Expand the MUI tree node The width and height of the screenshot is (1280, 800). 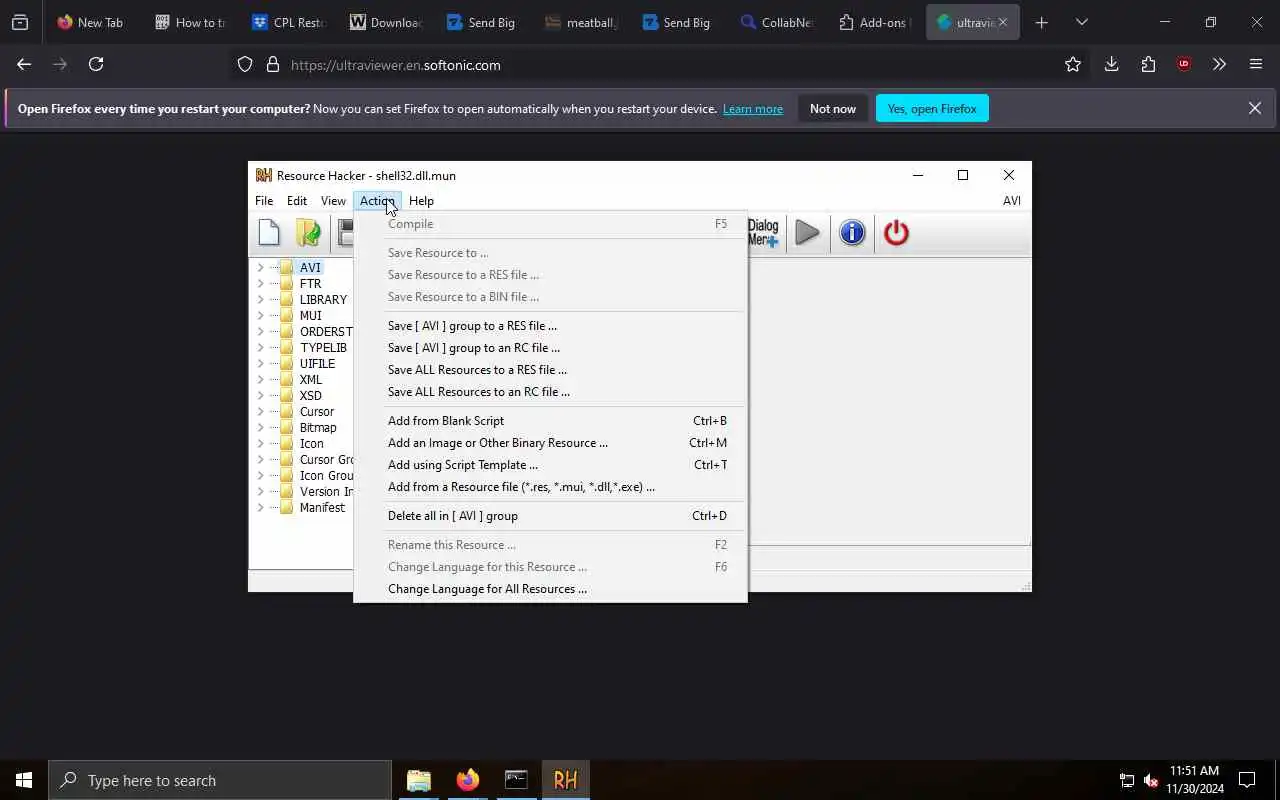click(260, 316)
